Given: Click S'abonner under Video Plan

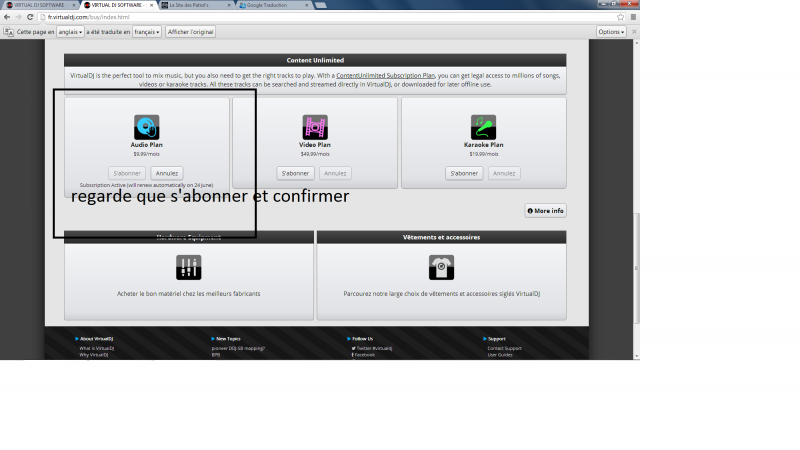Looking at the screenshot, I should pos(295,173).
